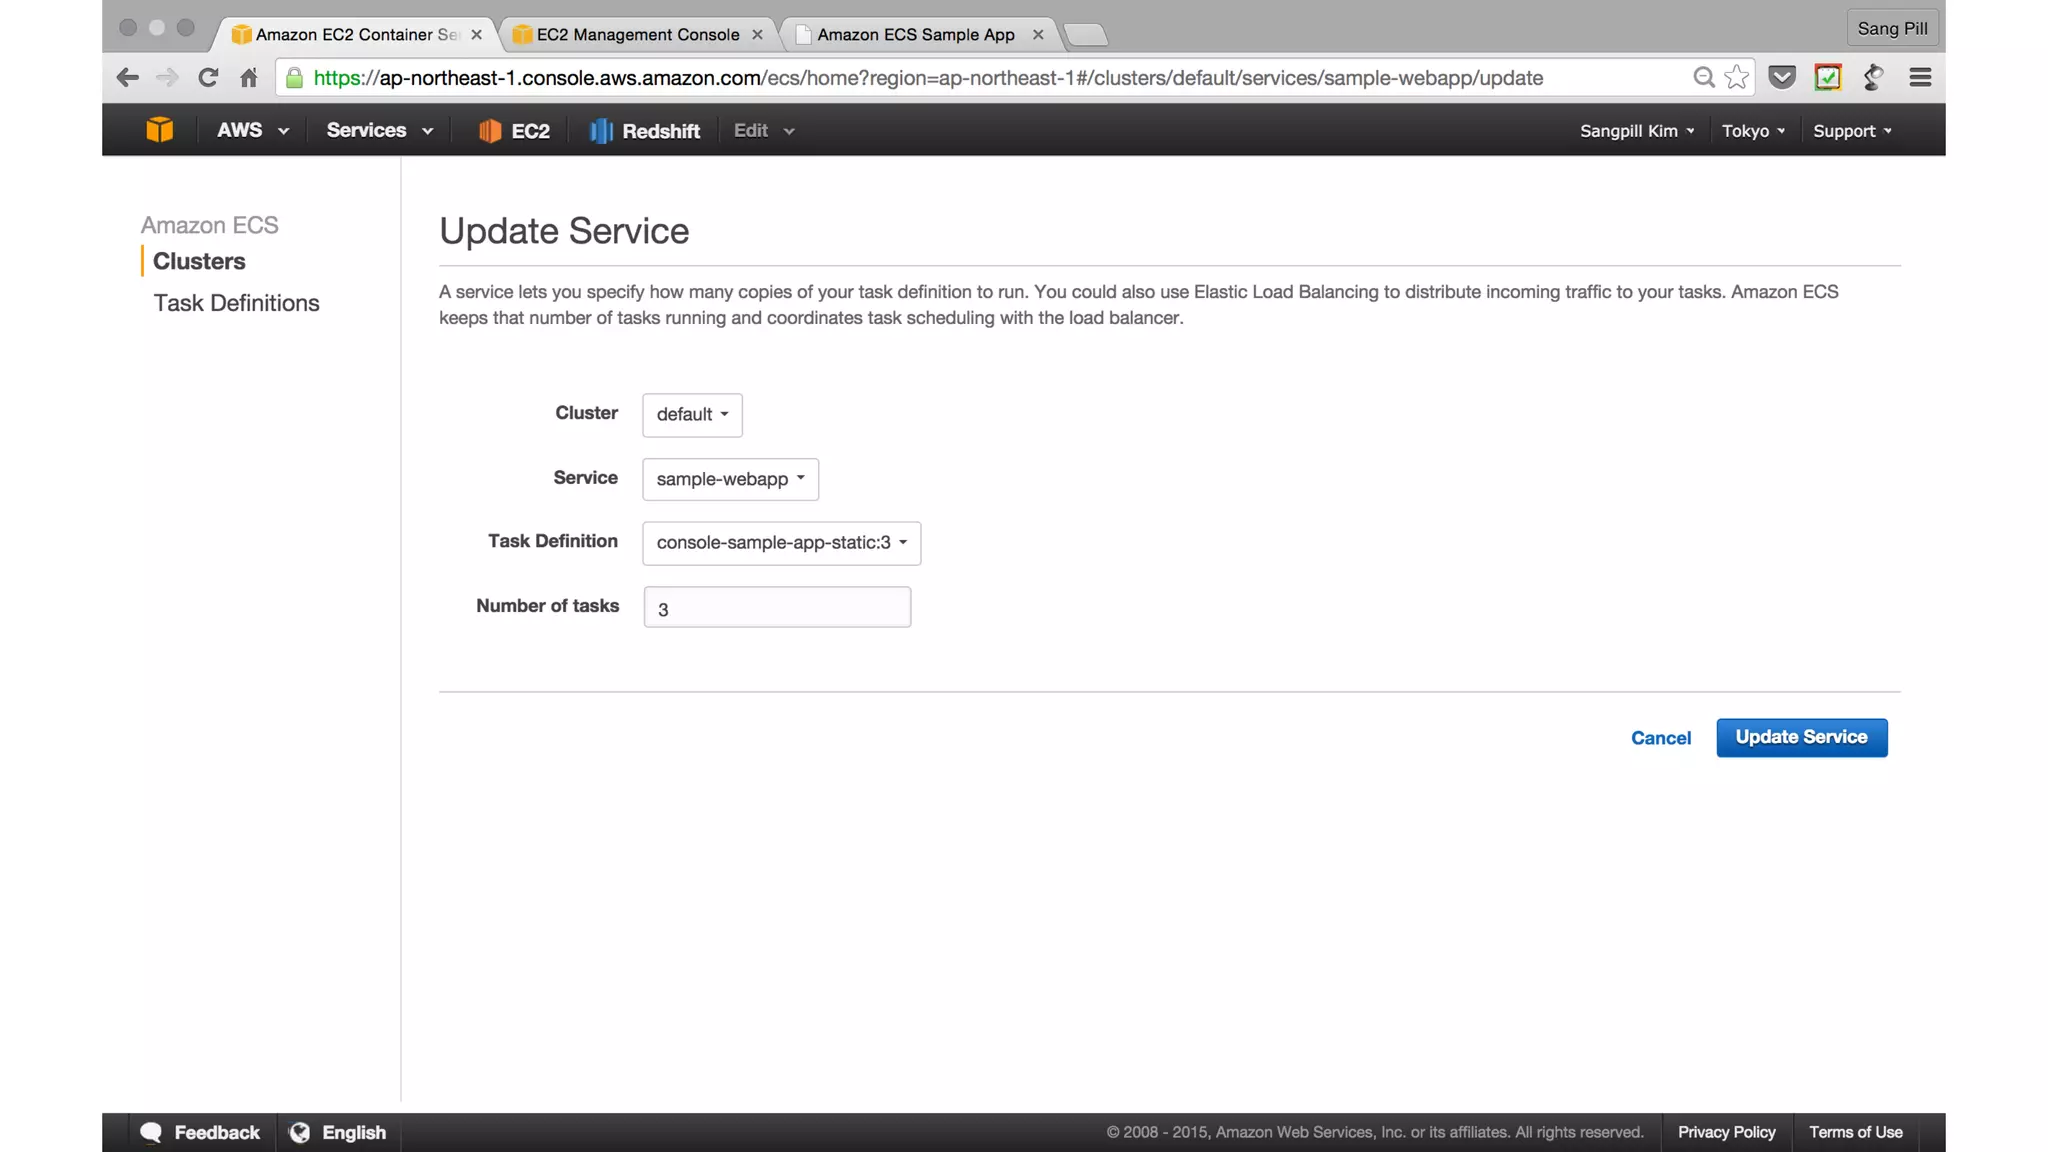Open the Tokyo region menu
This screenshot has width=2048, height=1152.
tap(1752, 131)
